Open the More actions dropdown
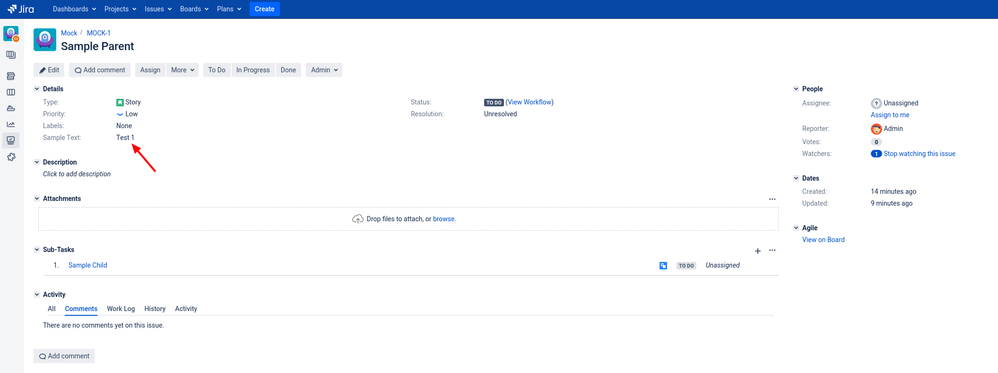 point(183,70)
